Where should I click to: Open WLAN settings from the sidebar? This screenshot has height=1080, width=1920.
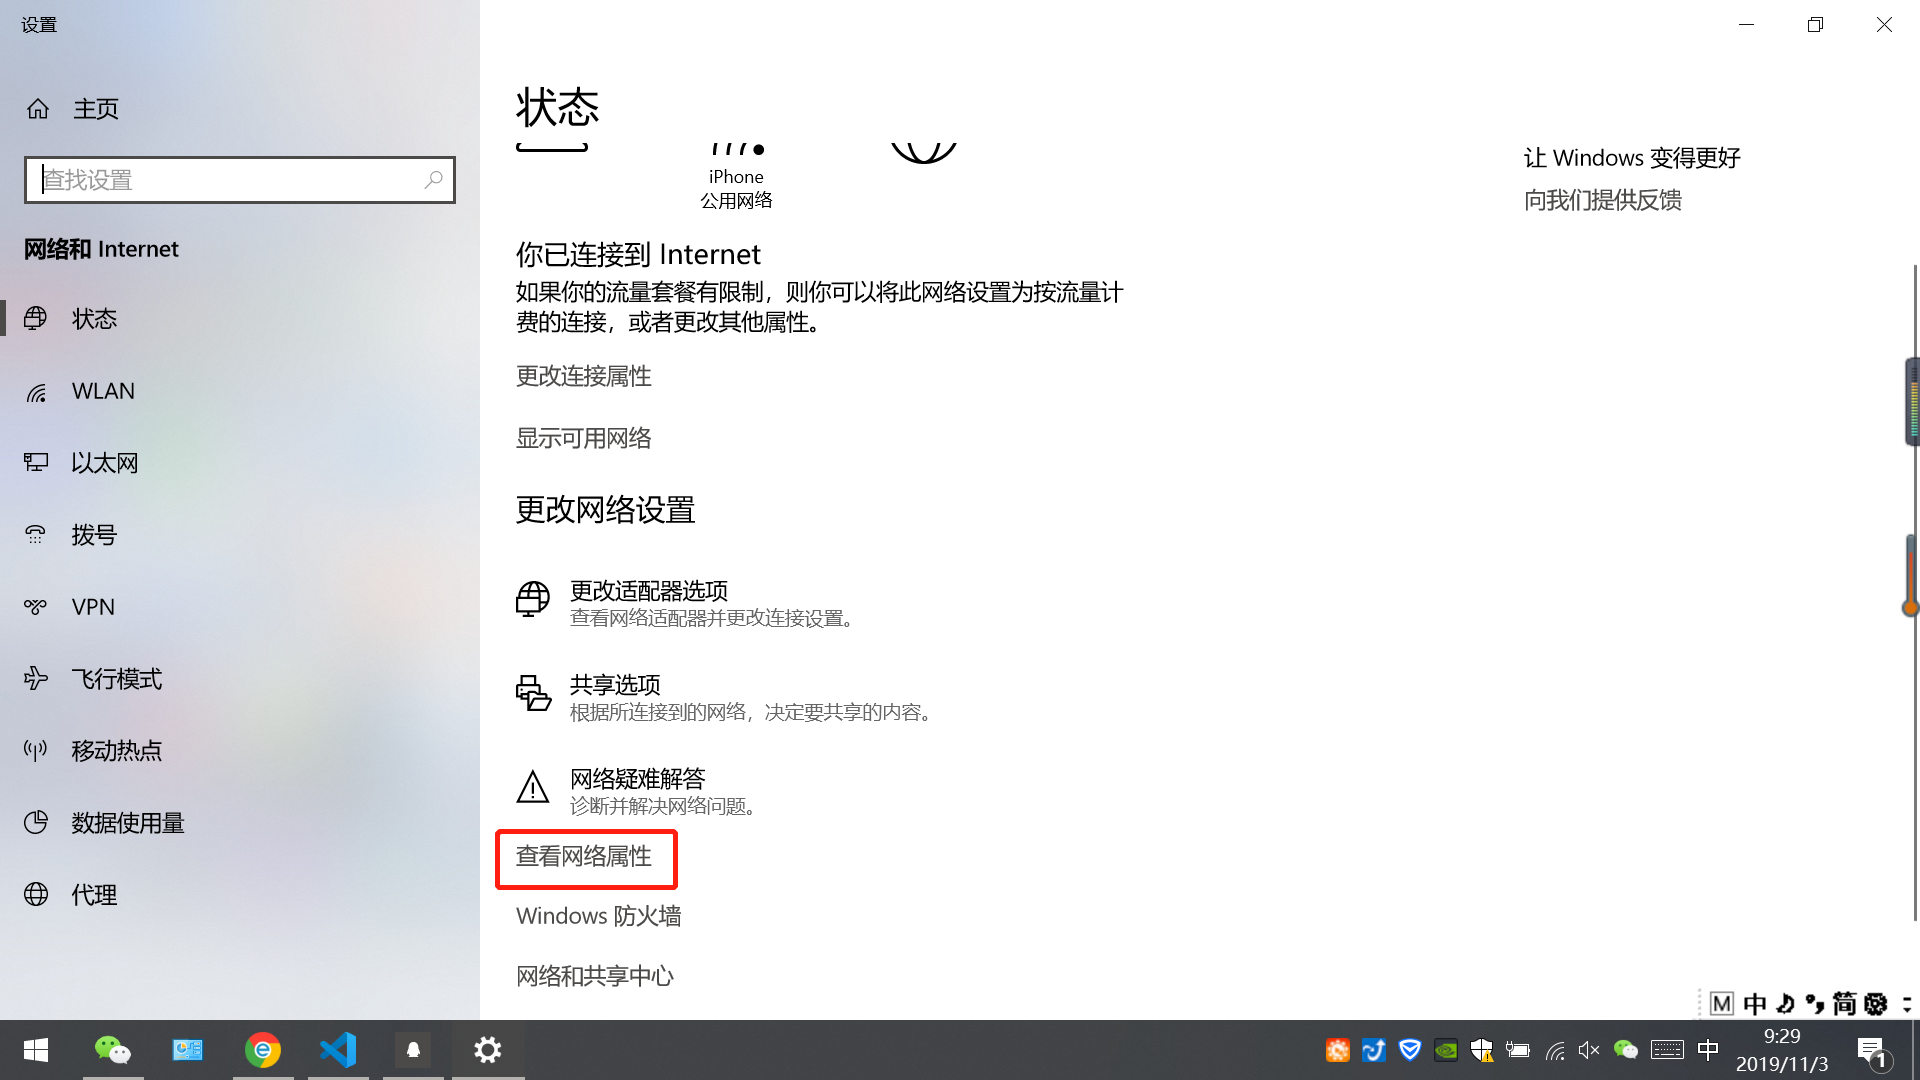pyautogui.click(x=103, y=390)
